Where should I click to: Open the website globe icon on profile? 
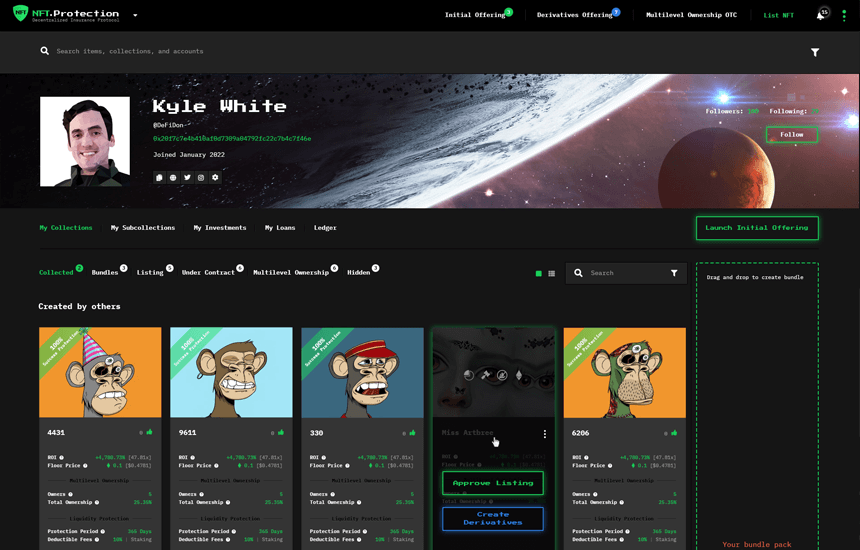click(173, 178)
